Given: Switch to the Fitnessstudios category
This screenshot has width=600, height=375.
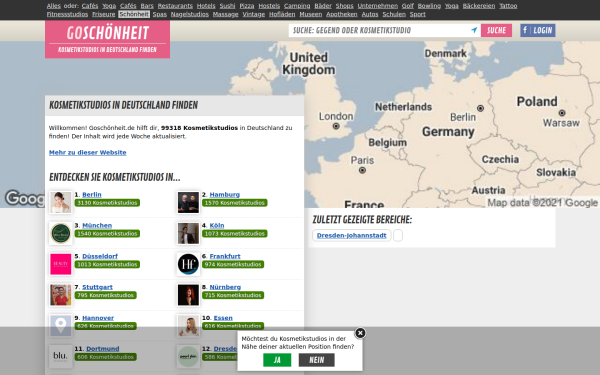Looking at the screenshot, I should (x=67, y=14).
